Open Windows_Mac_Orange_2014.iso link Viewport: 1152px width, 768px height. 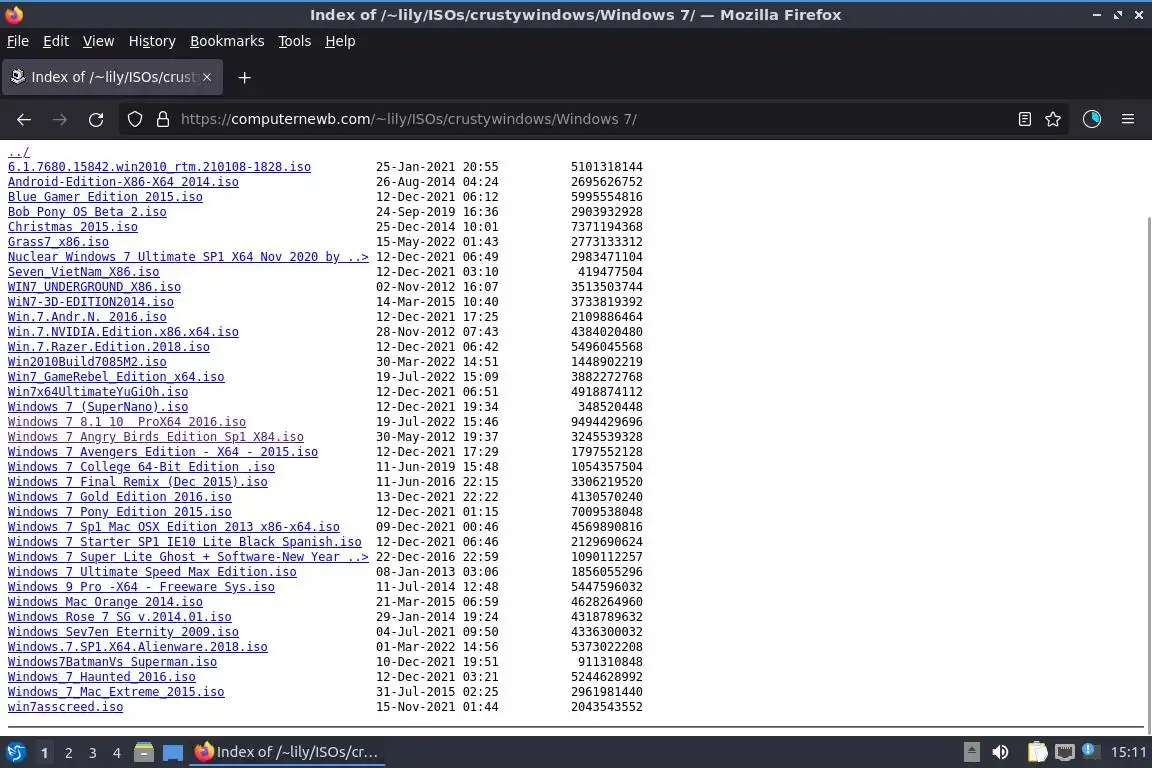[105, 602]
